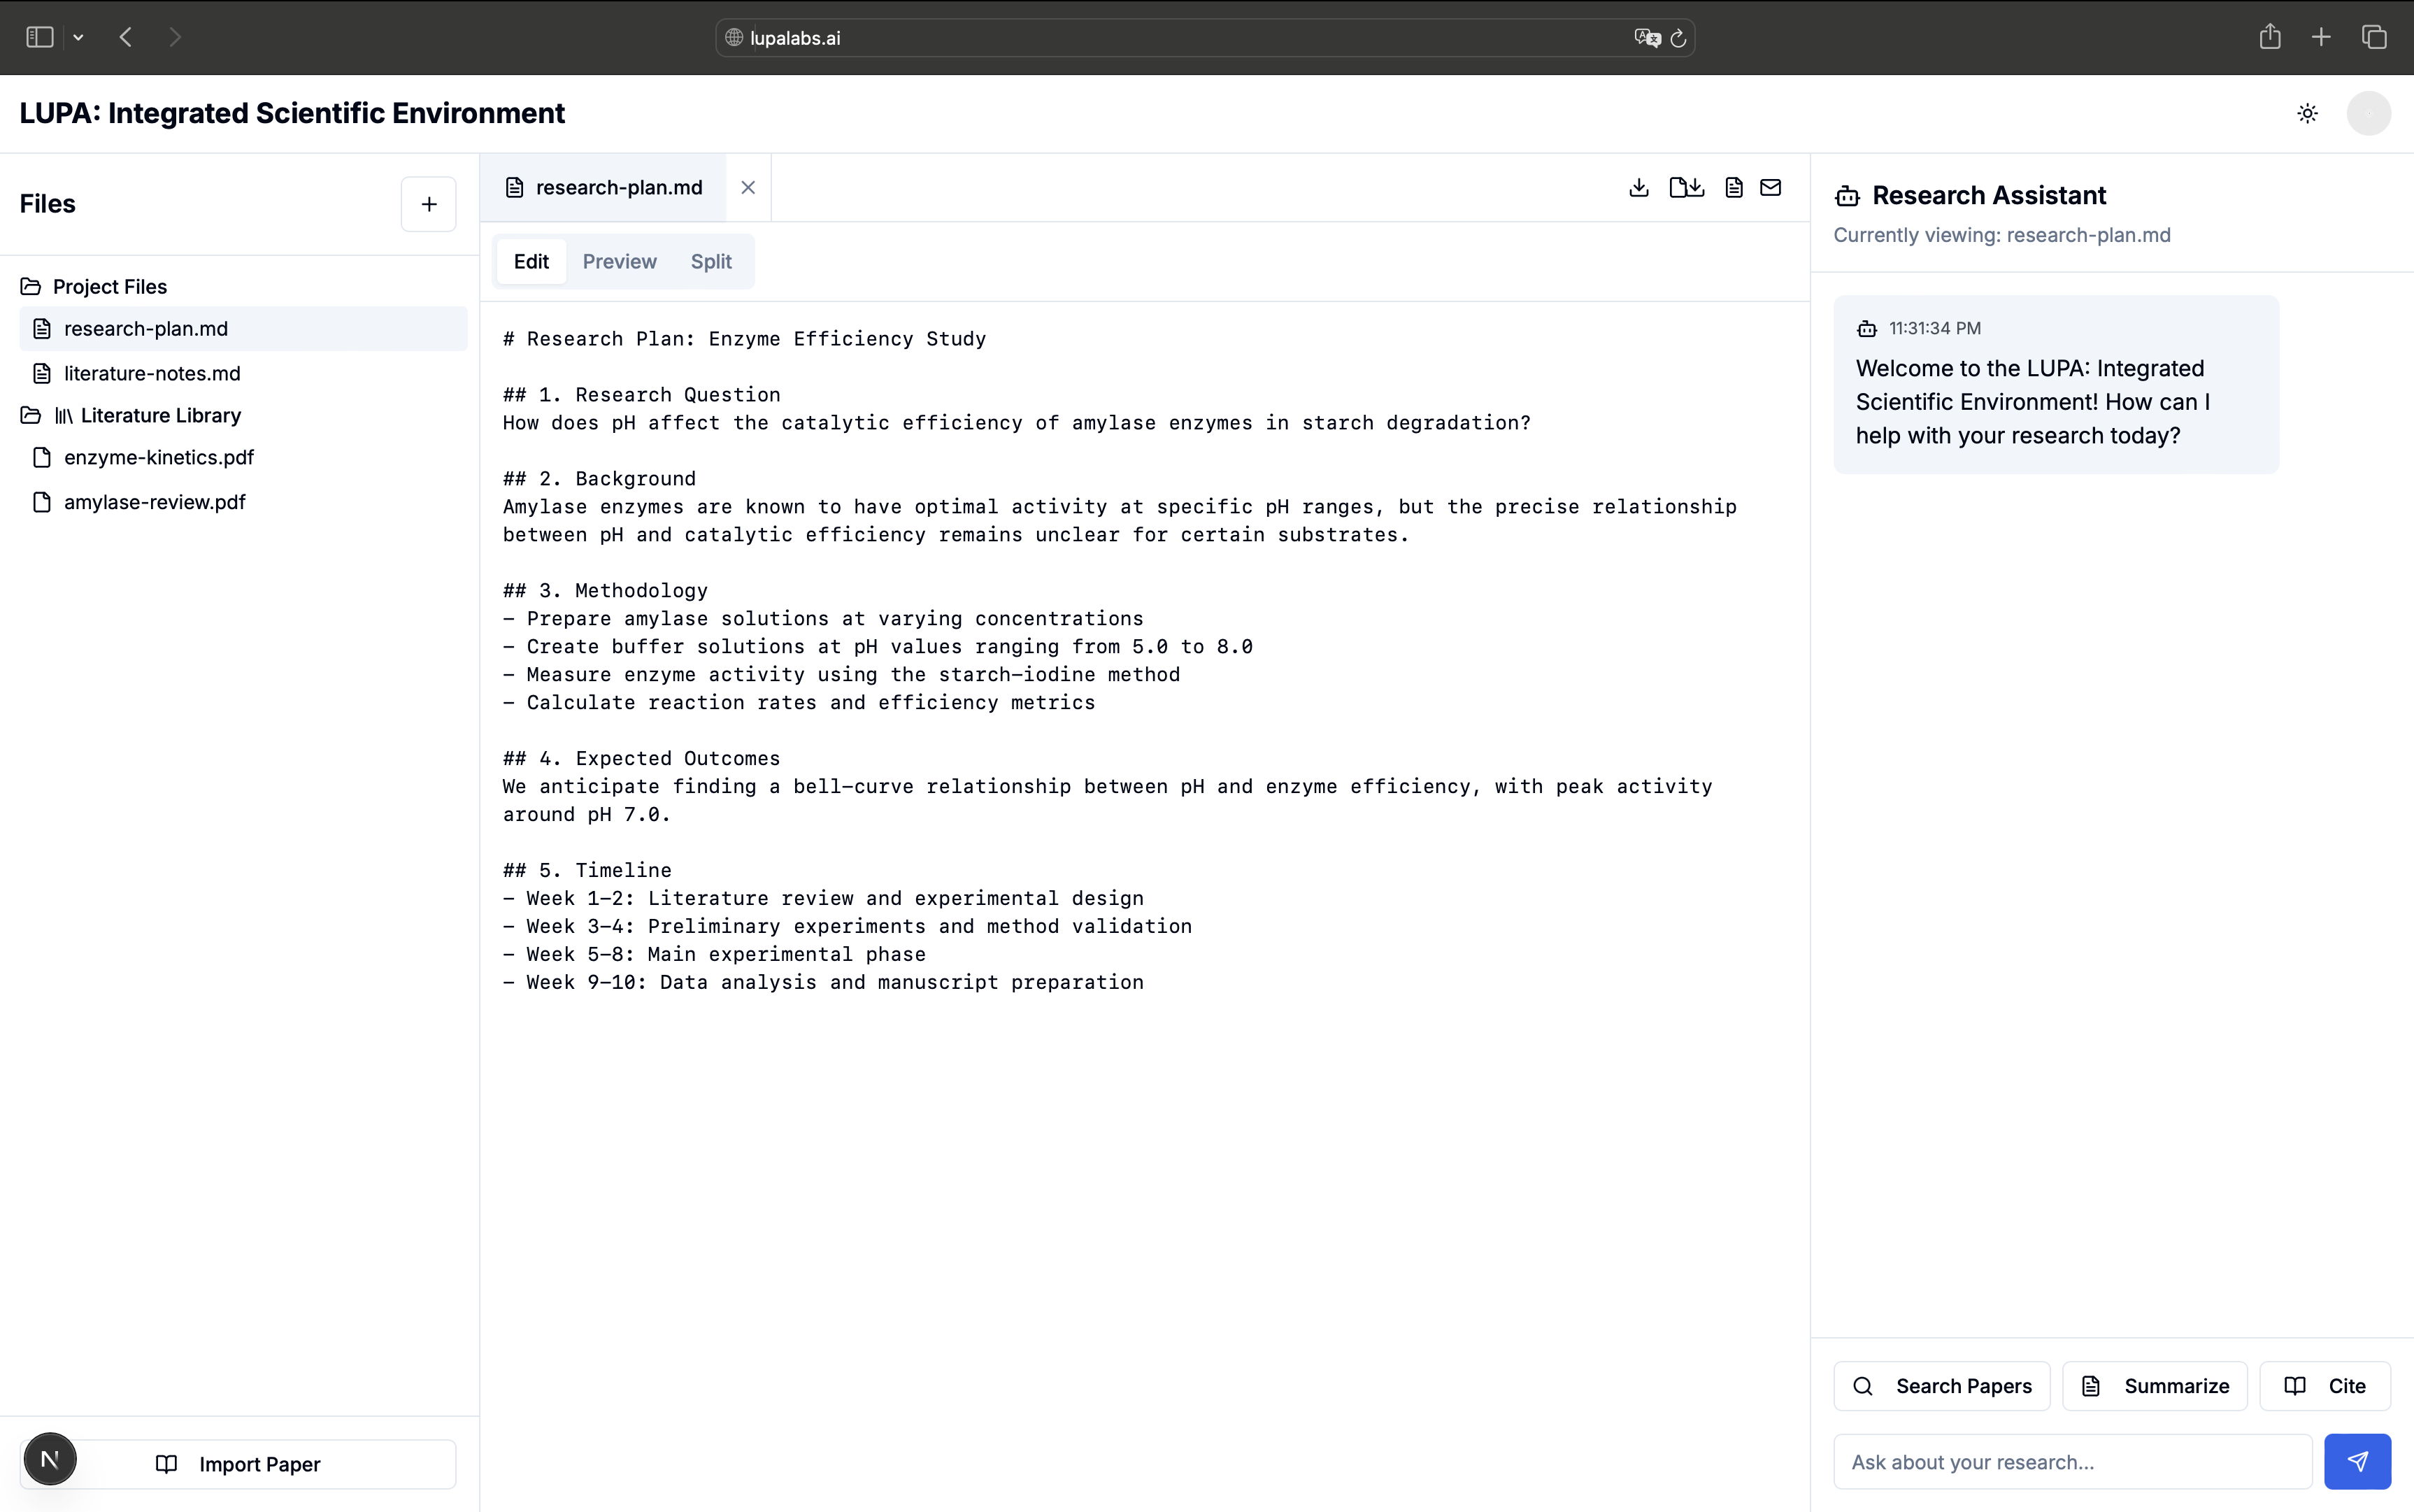Switch to Preview mode
Viewport: 2414px width, 1512px height.
(x=619, y=261)
